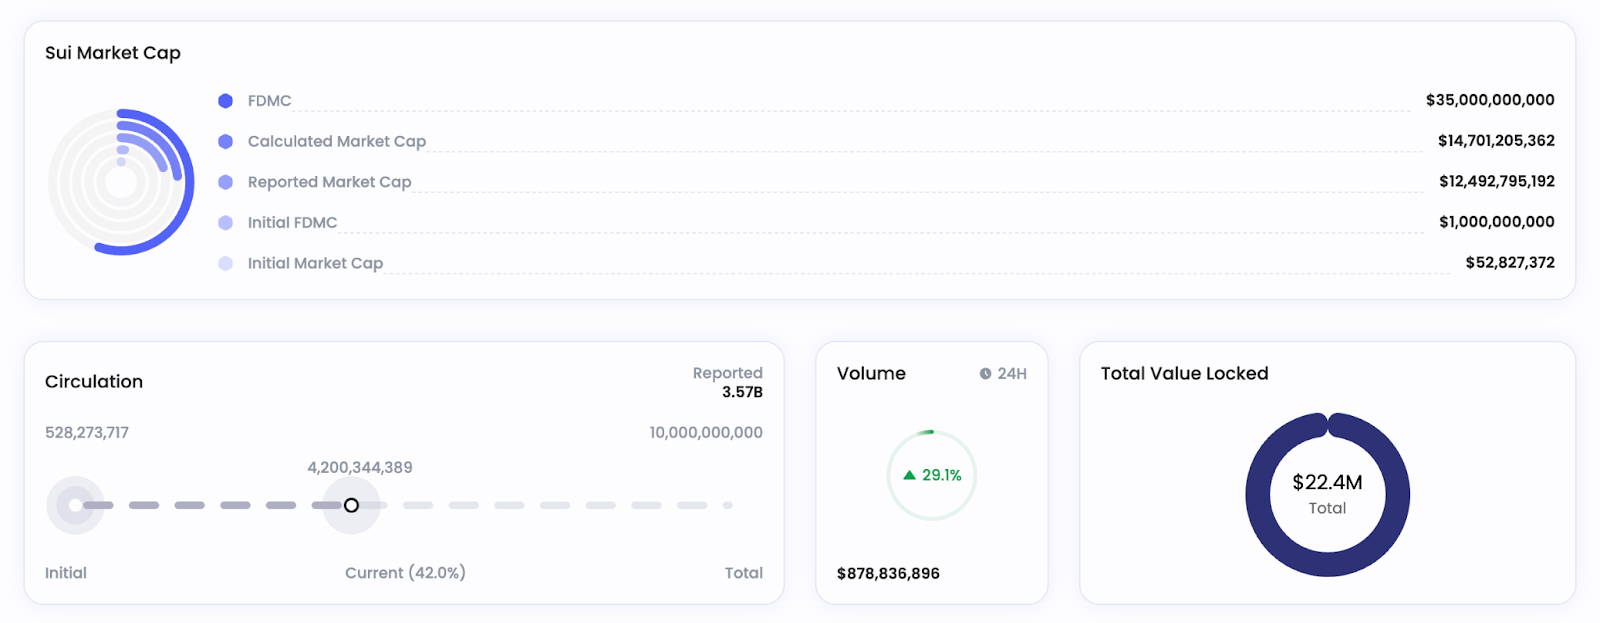The width and height of the screenshot is (1600, 623).
Task: Click the Calculated Market Cap legend dot
Action: point(226,142)
